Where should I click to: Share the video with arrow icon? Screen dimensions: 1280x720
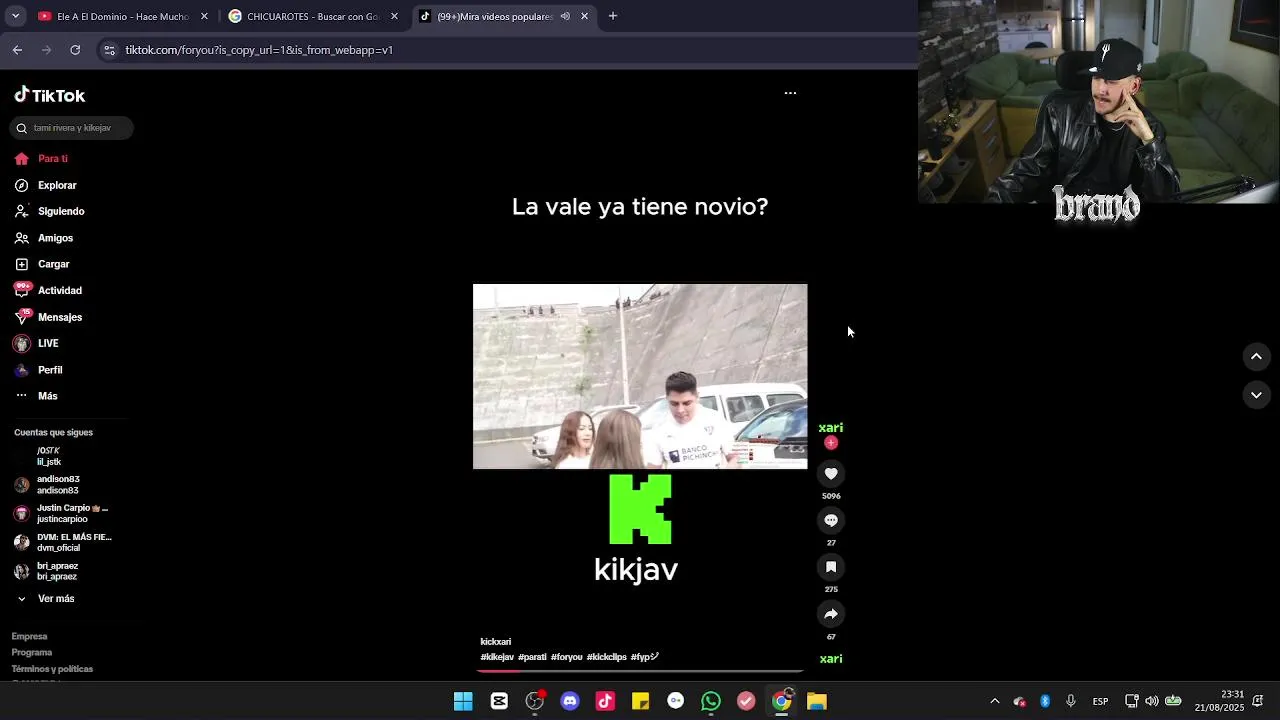[x=831, y=614]
